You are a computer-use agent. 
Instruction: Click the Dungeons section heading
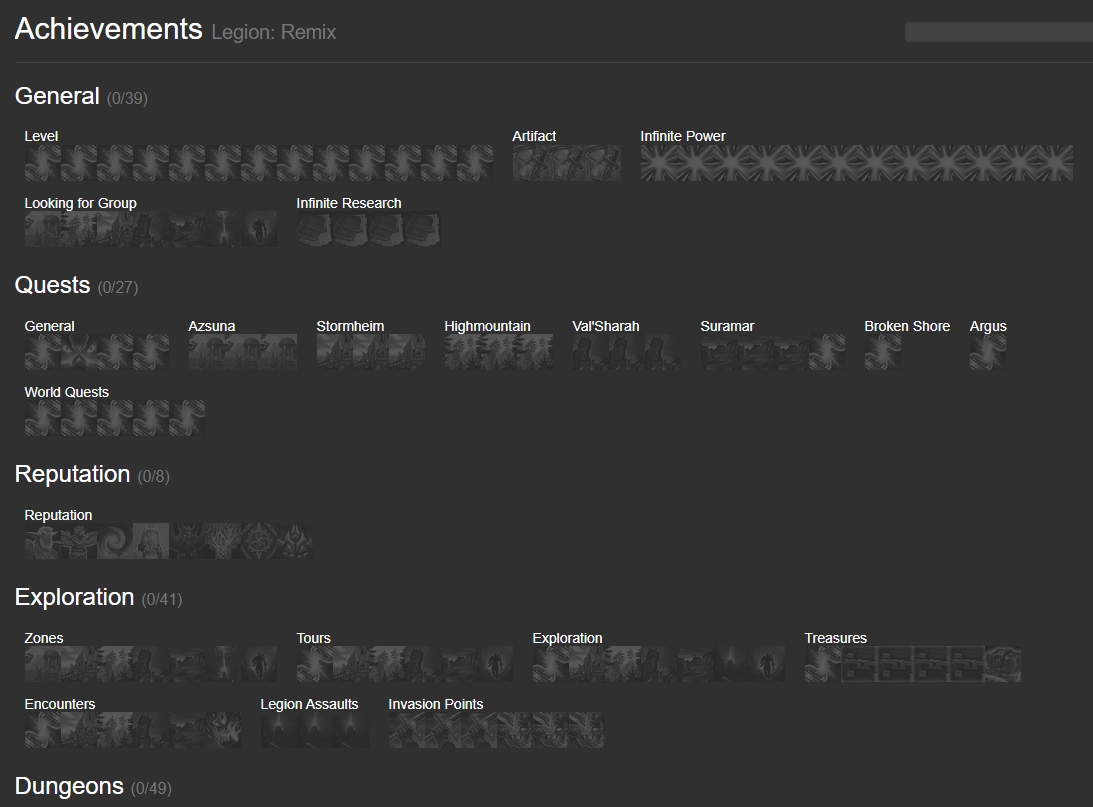[69, 786]
